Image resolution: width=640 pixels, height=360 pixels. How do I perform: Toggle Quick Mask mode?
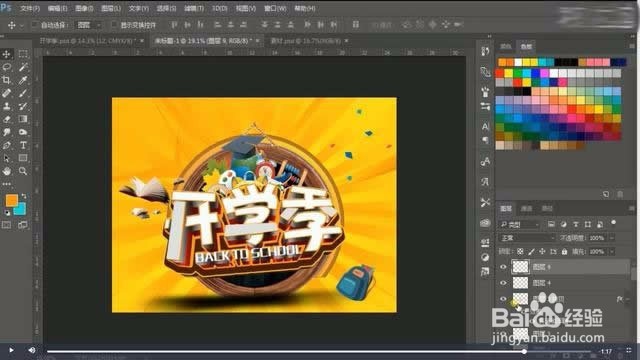[x=7, y=225]
